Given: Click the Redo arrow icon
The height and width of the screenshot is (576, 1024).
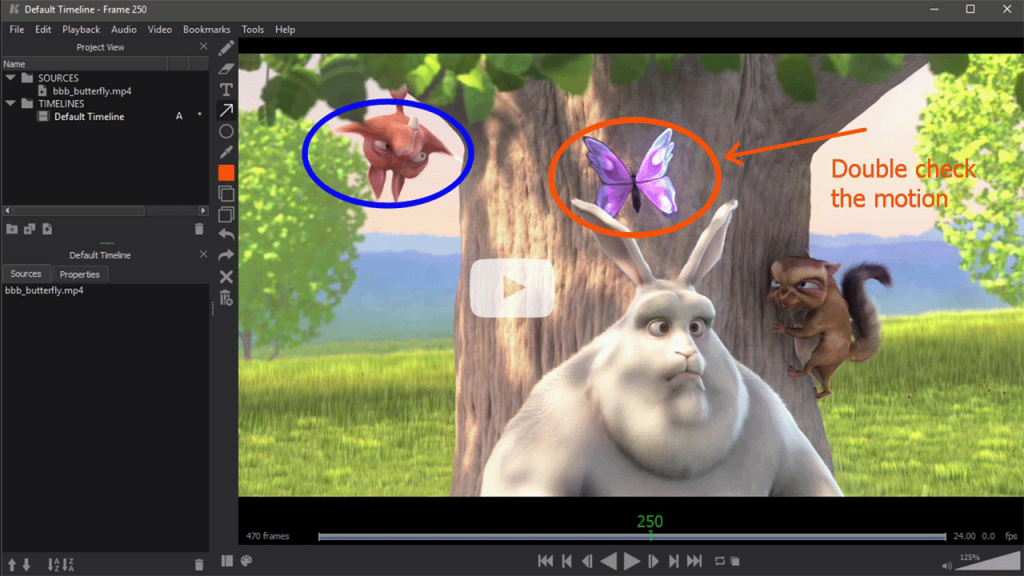Looking at the screenshot, I should pyautogui.click(x=226, y=254).
